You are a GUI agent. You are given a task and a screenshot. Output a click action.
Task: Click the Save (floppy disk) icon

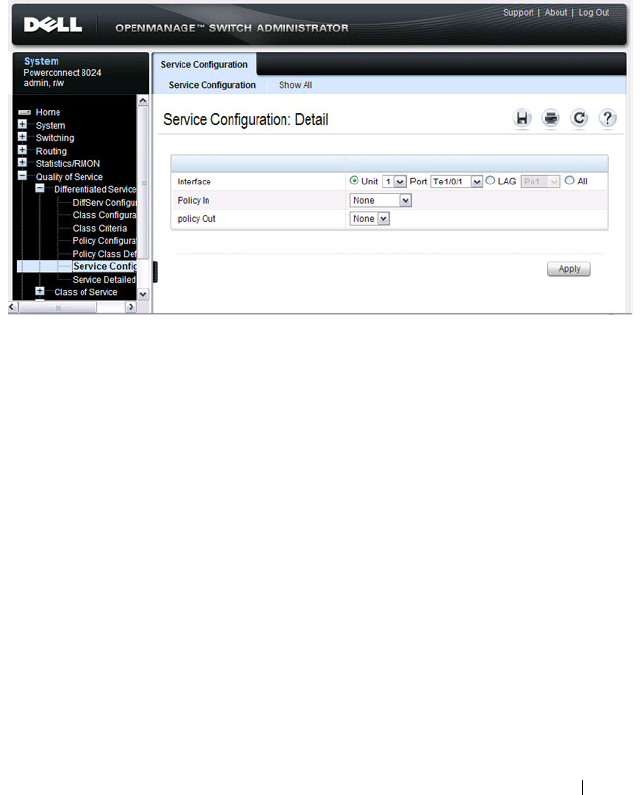tap(522, 118)
